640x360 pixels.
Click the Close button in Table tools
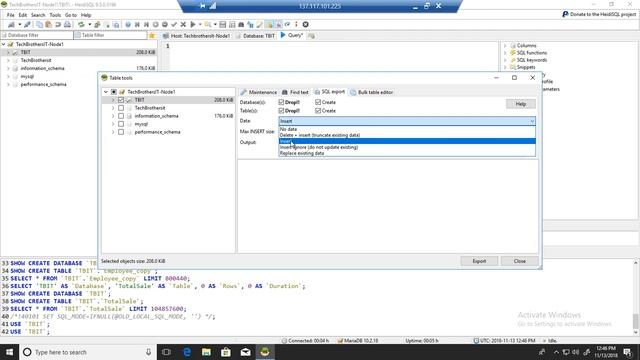click(x=520, y=261)
